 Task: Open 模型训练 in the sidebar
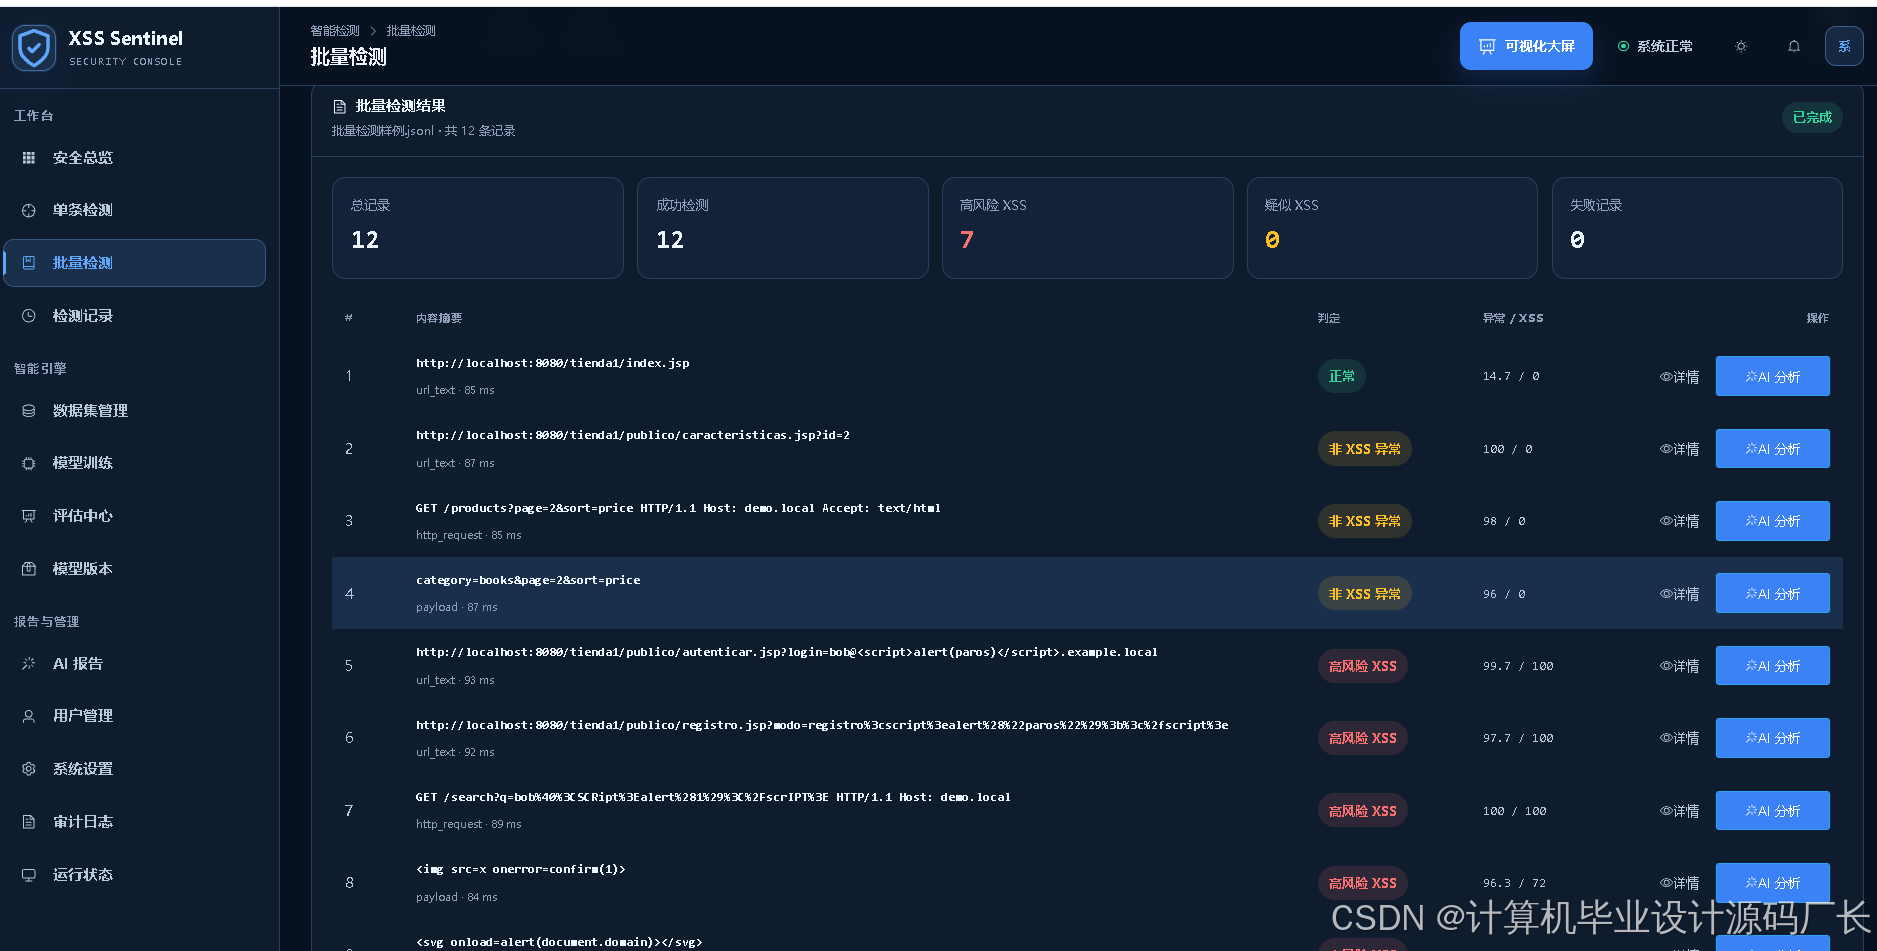pos(134,463)
